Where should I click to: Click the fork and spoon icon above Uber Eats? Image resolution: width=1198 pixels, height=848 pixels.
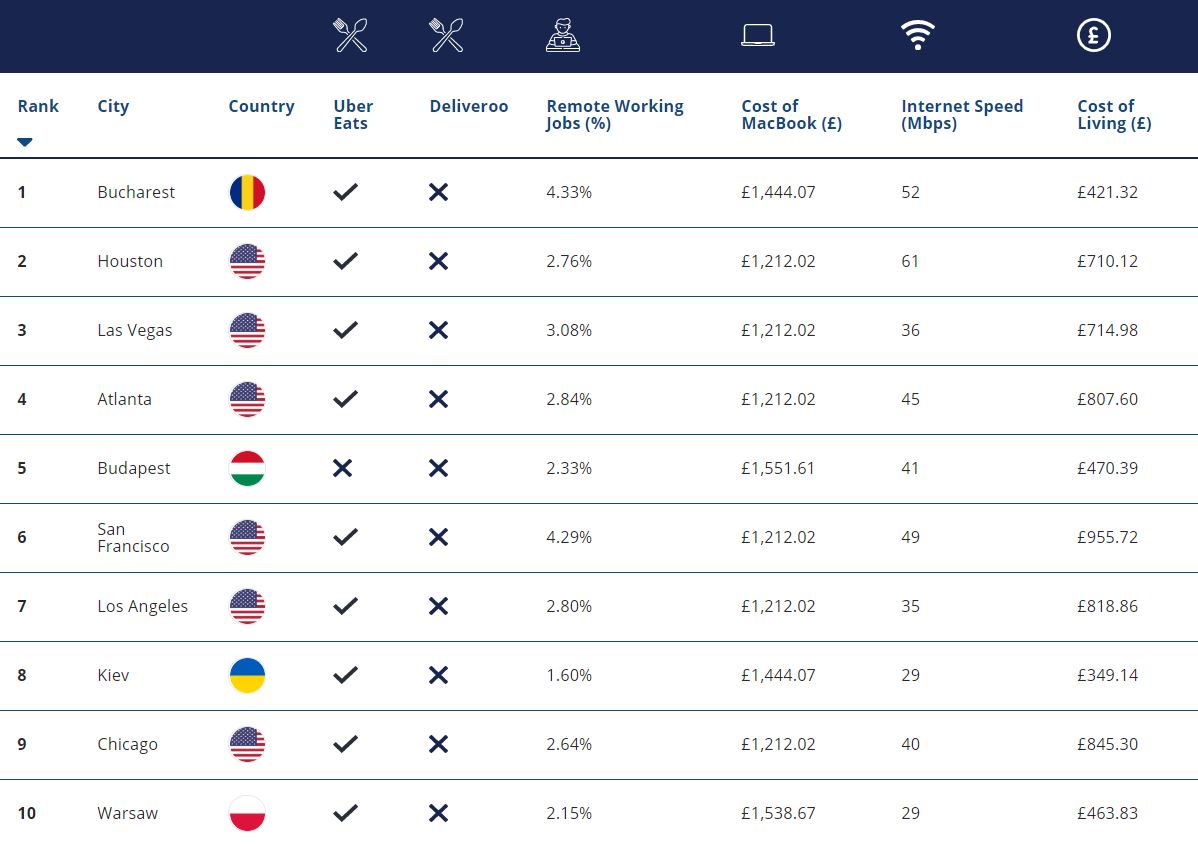(x=350, y=36)
